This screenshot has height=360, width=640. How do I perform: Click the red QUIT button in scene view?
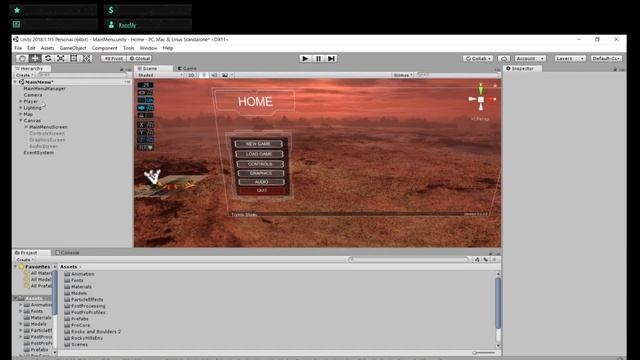pyautogui.click(x=262, y=191)
